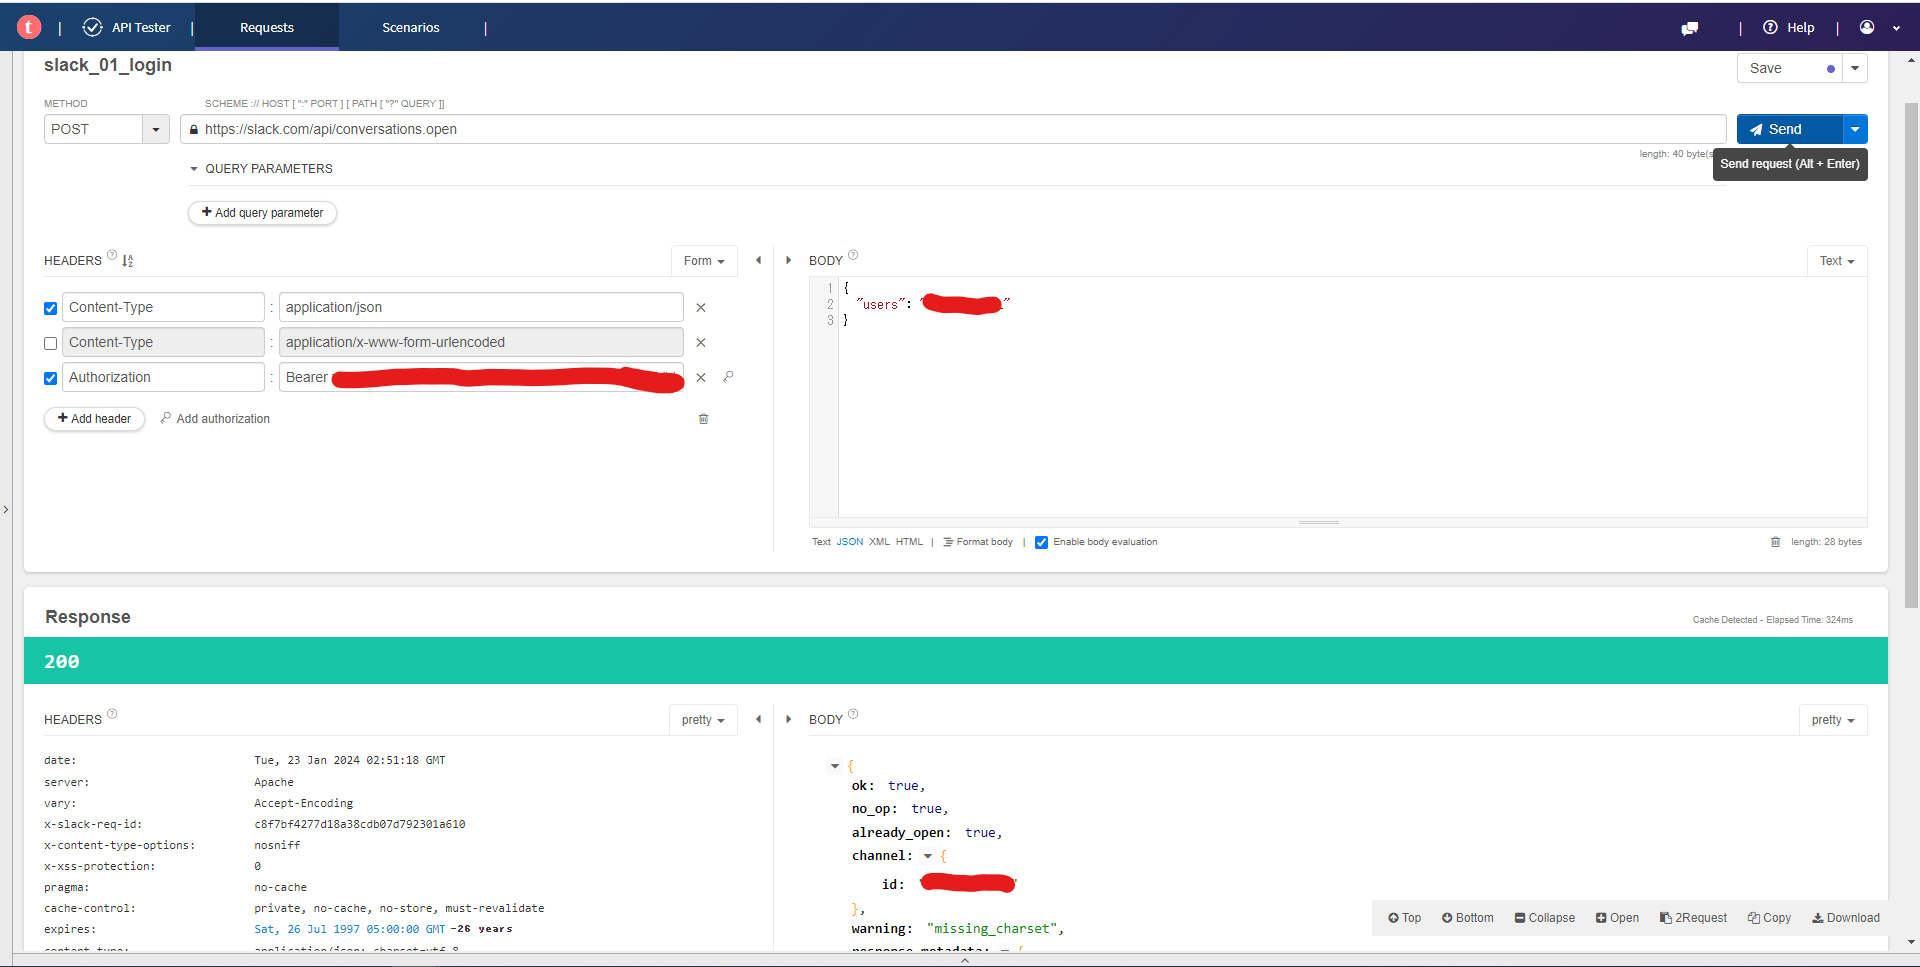The height and width of the screenshot is (967, 1920).
Task: Download the response body
Action: [1845, 918]
